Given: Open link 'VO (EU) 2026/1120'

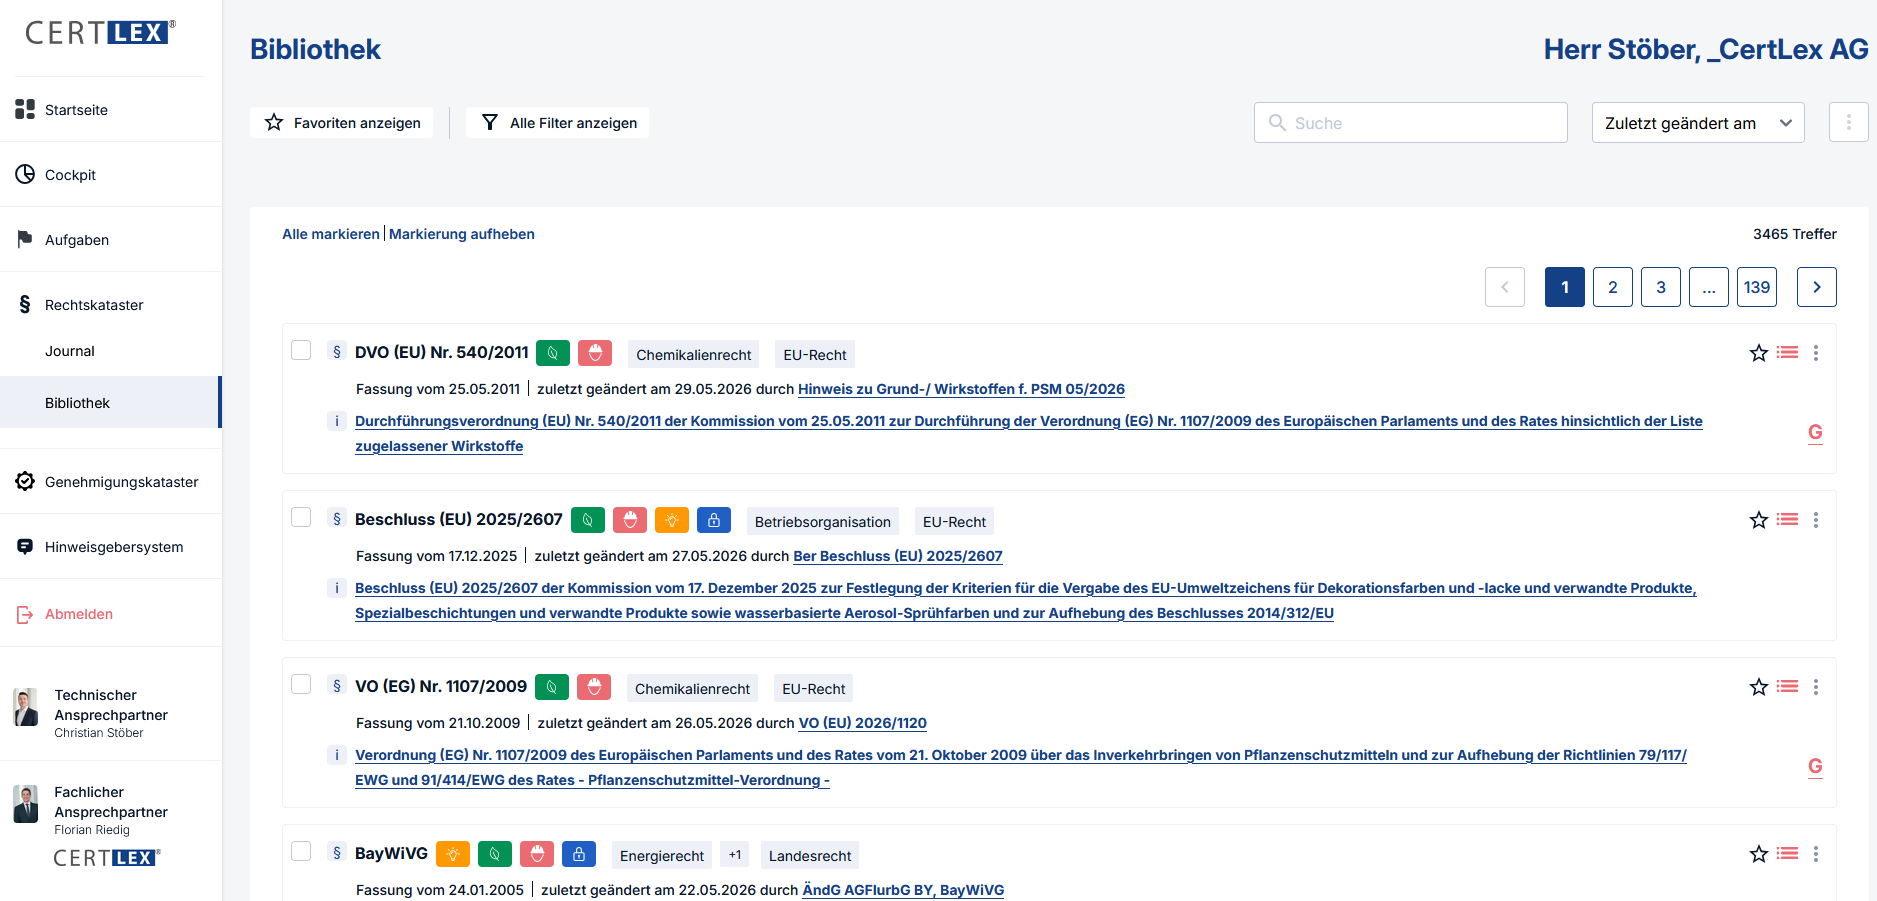Looking at the screenshot, I should 862,723.
